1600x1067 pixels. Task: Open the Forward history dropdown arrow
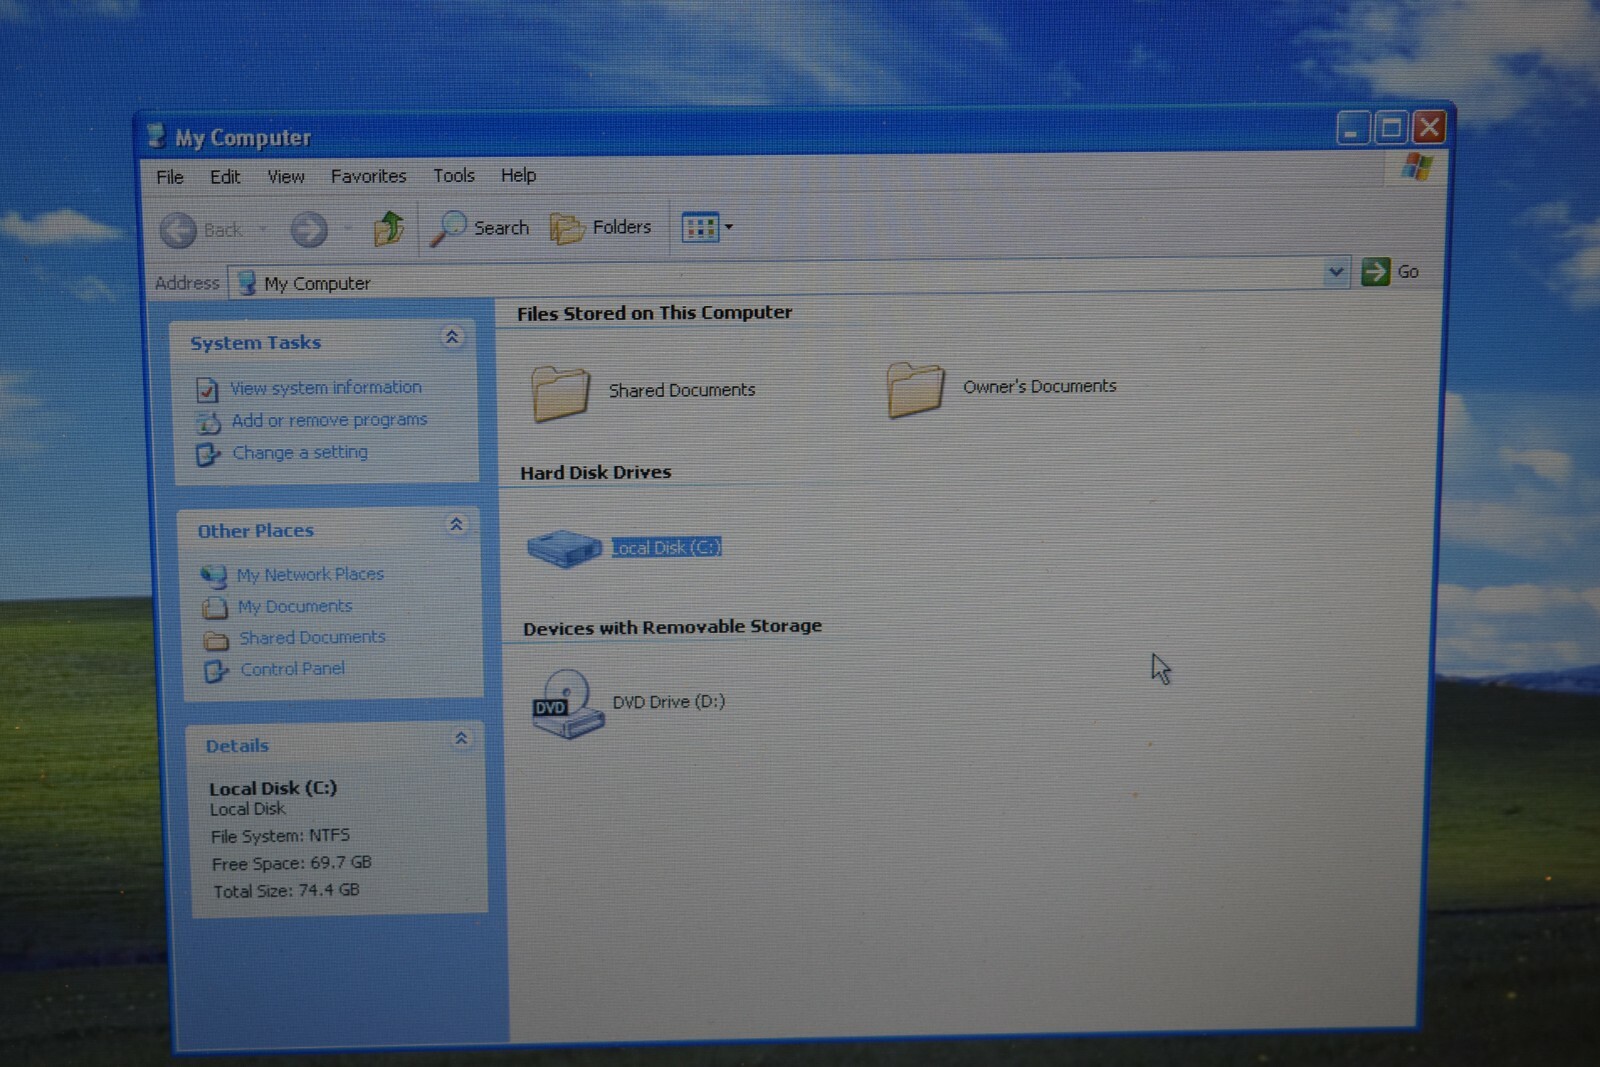pyautogui.click(x=348, y=229)
